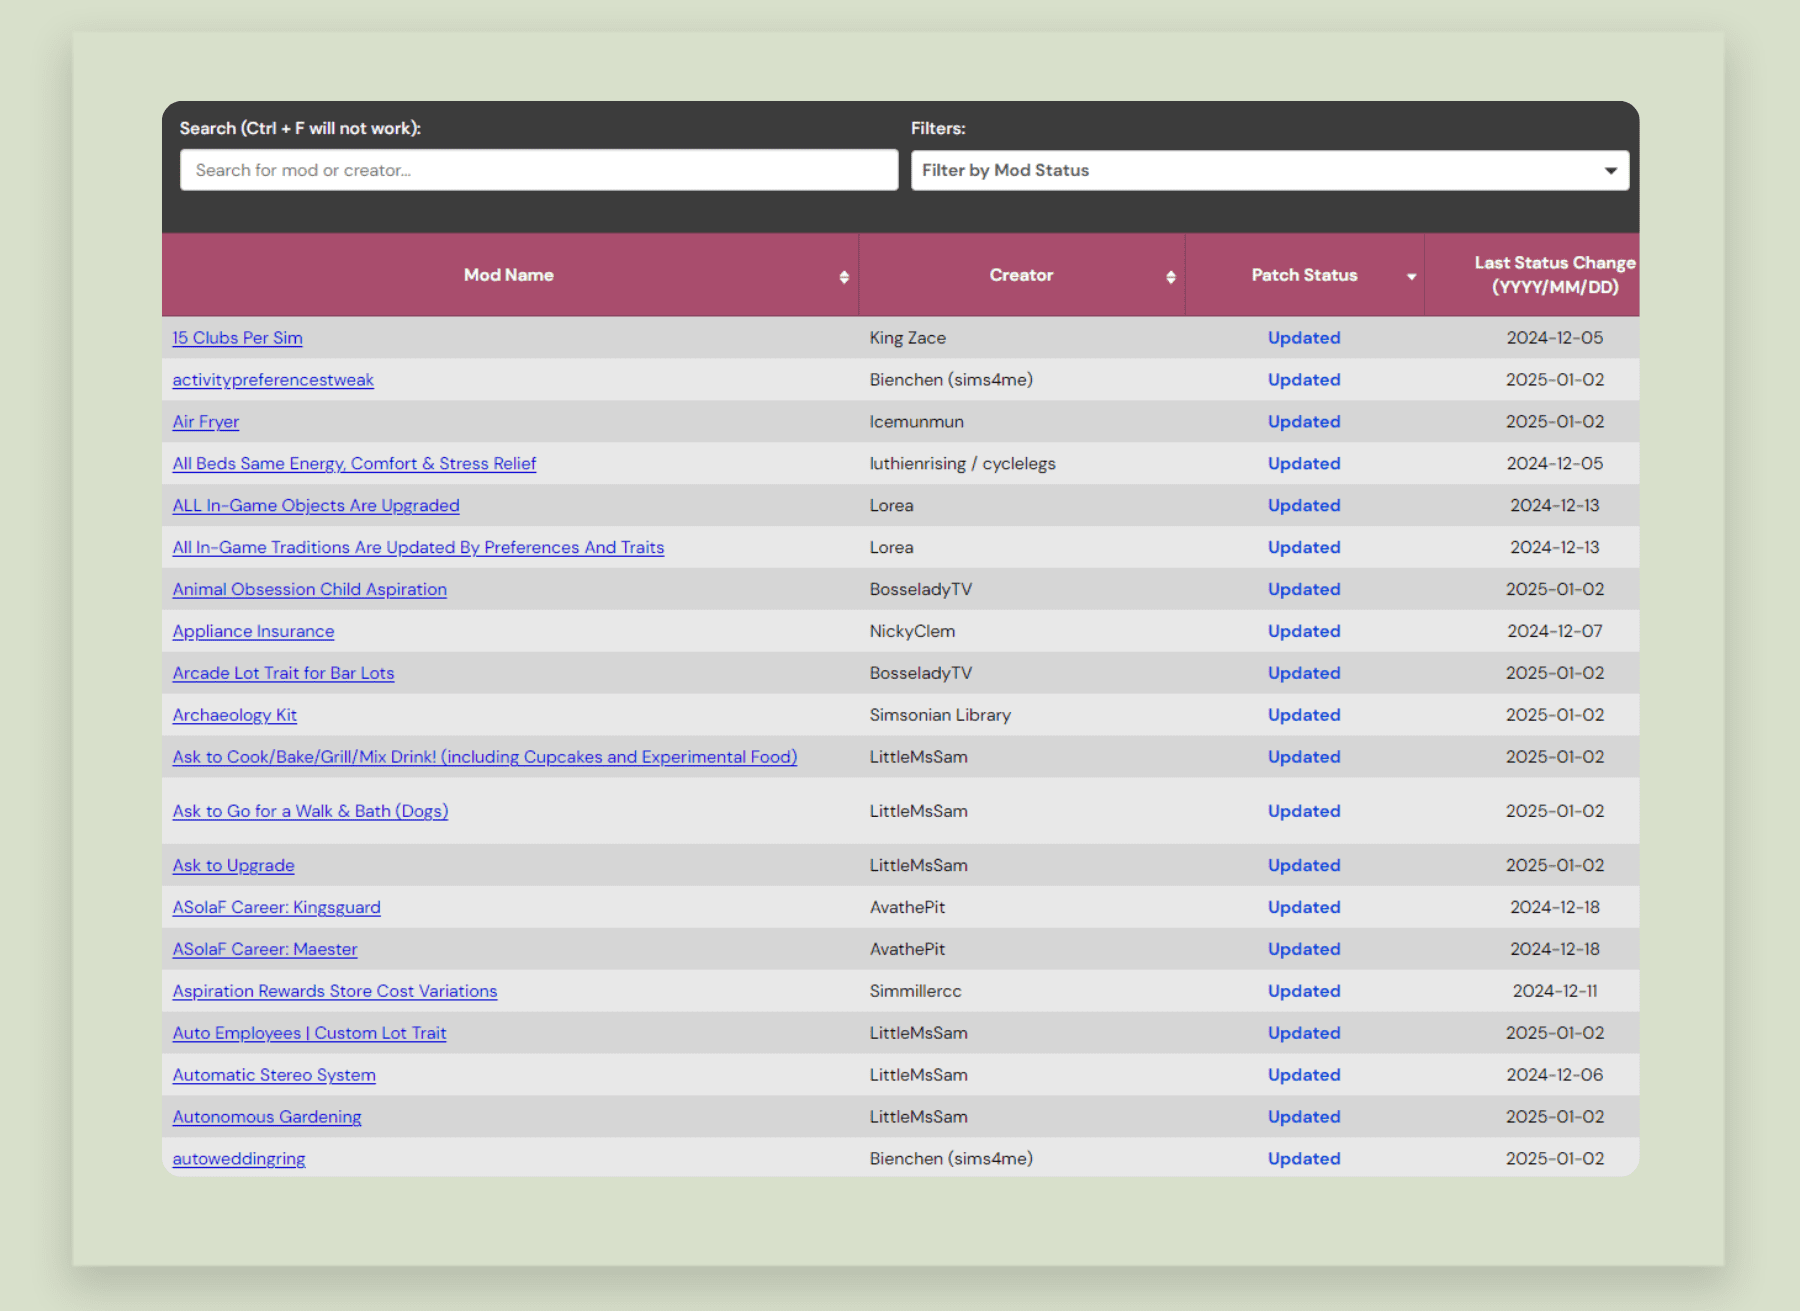
Task: Click Lorea in All In-Game Traditions row
Action: point(891,548)
